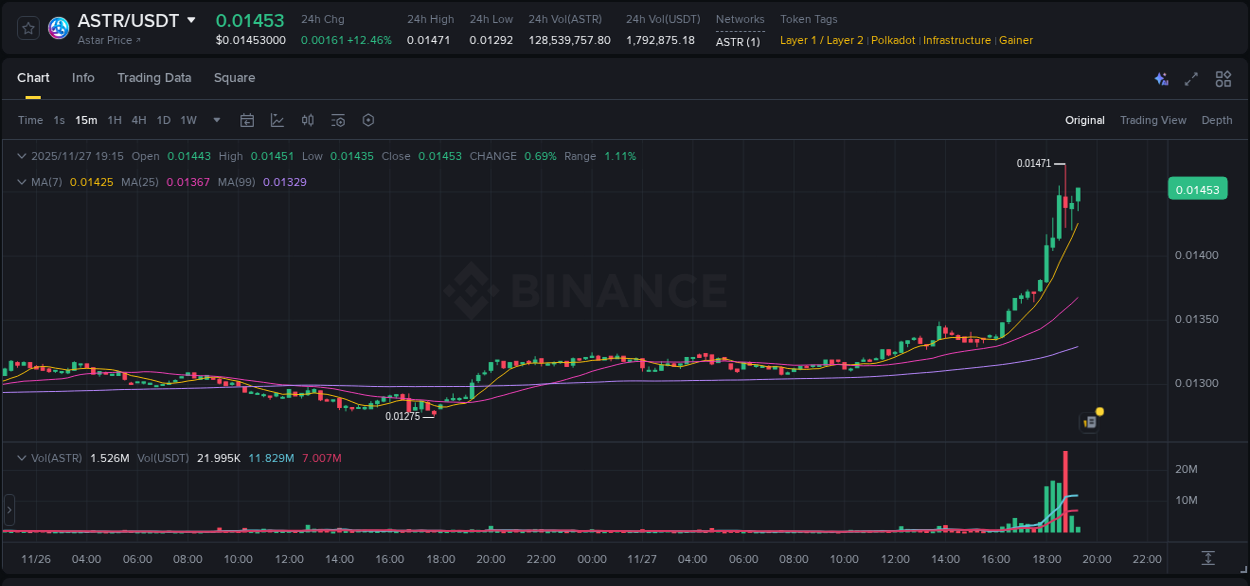Image resolution: width=1250 pixels, height=586 pixels.
Task: Select the 15m timeframe
Action: tap(85, 119)
